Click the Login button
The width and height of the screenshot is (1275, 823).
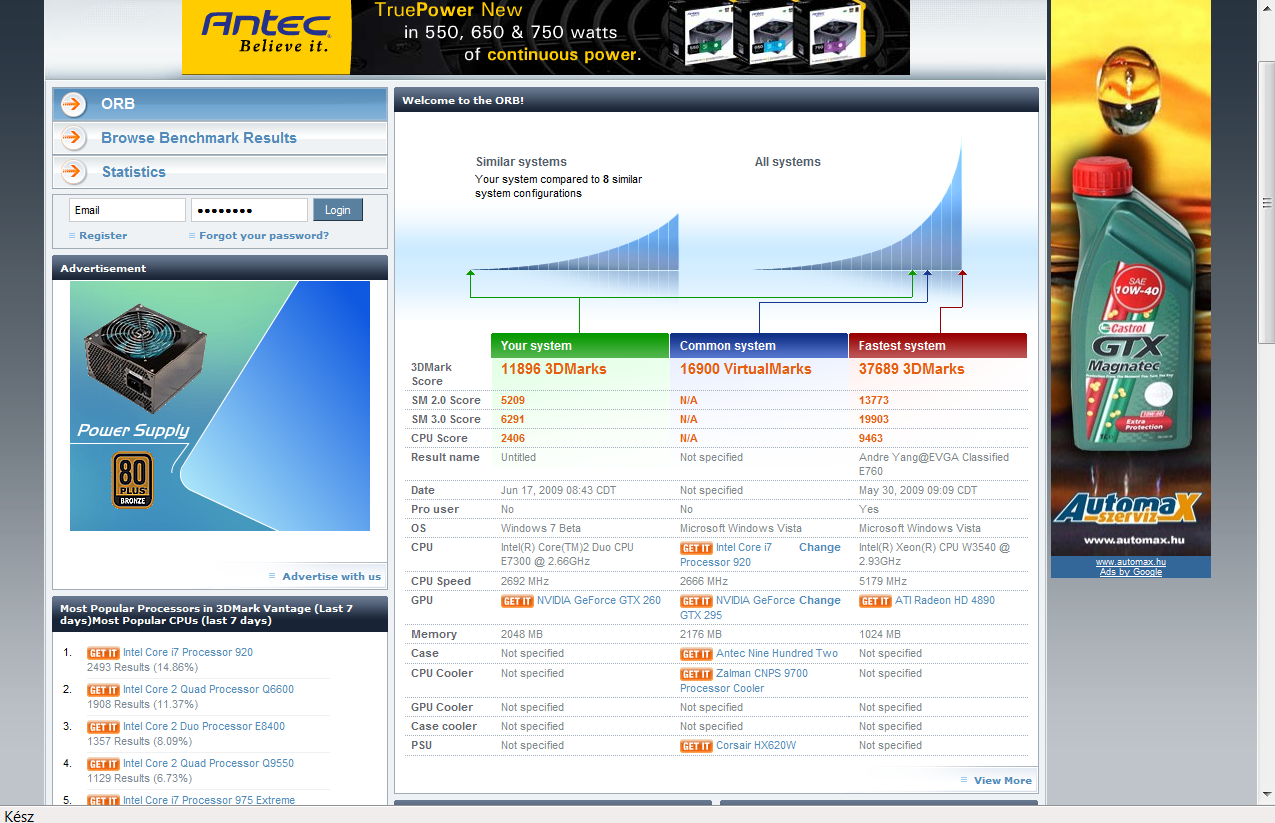[338, 210]
